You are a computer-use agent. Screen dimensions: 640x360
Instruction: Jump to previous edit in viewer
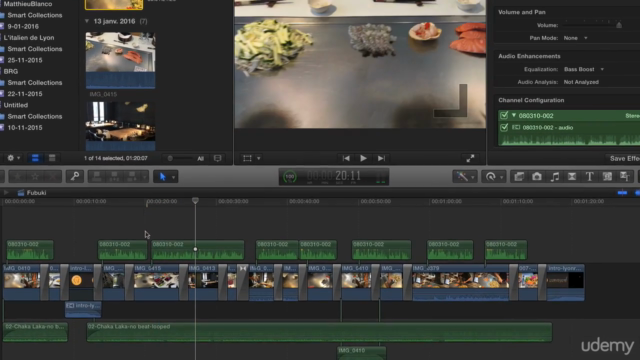tap(346, 158)
